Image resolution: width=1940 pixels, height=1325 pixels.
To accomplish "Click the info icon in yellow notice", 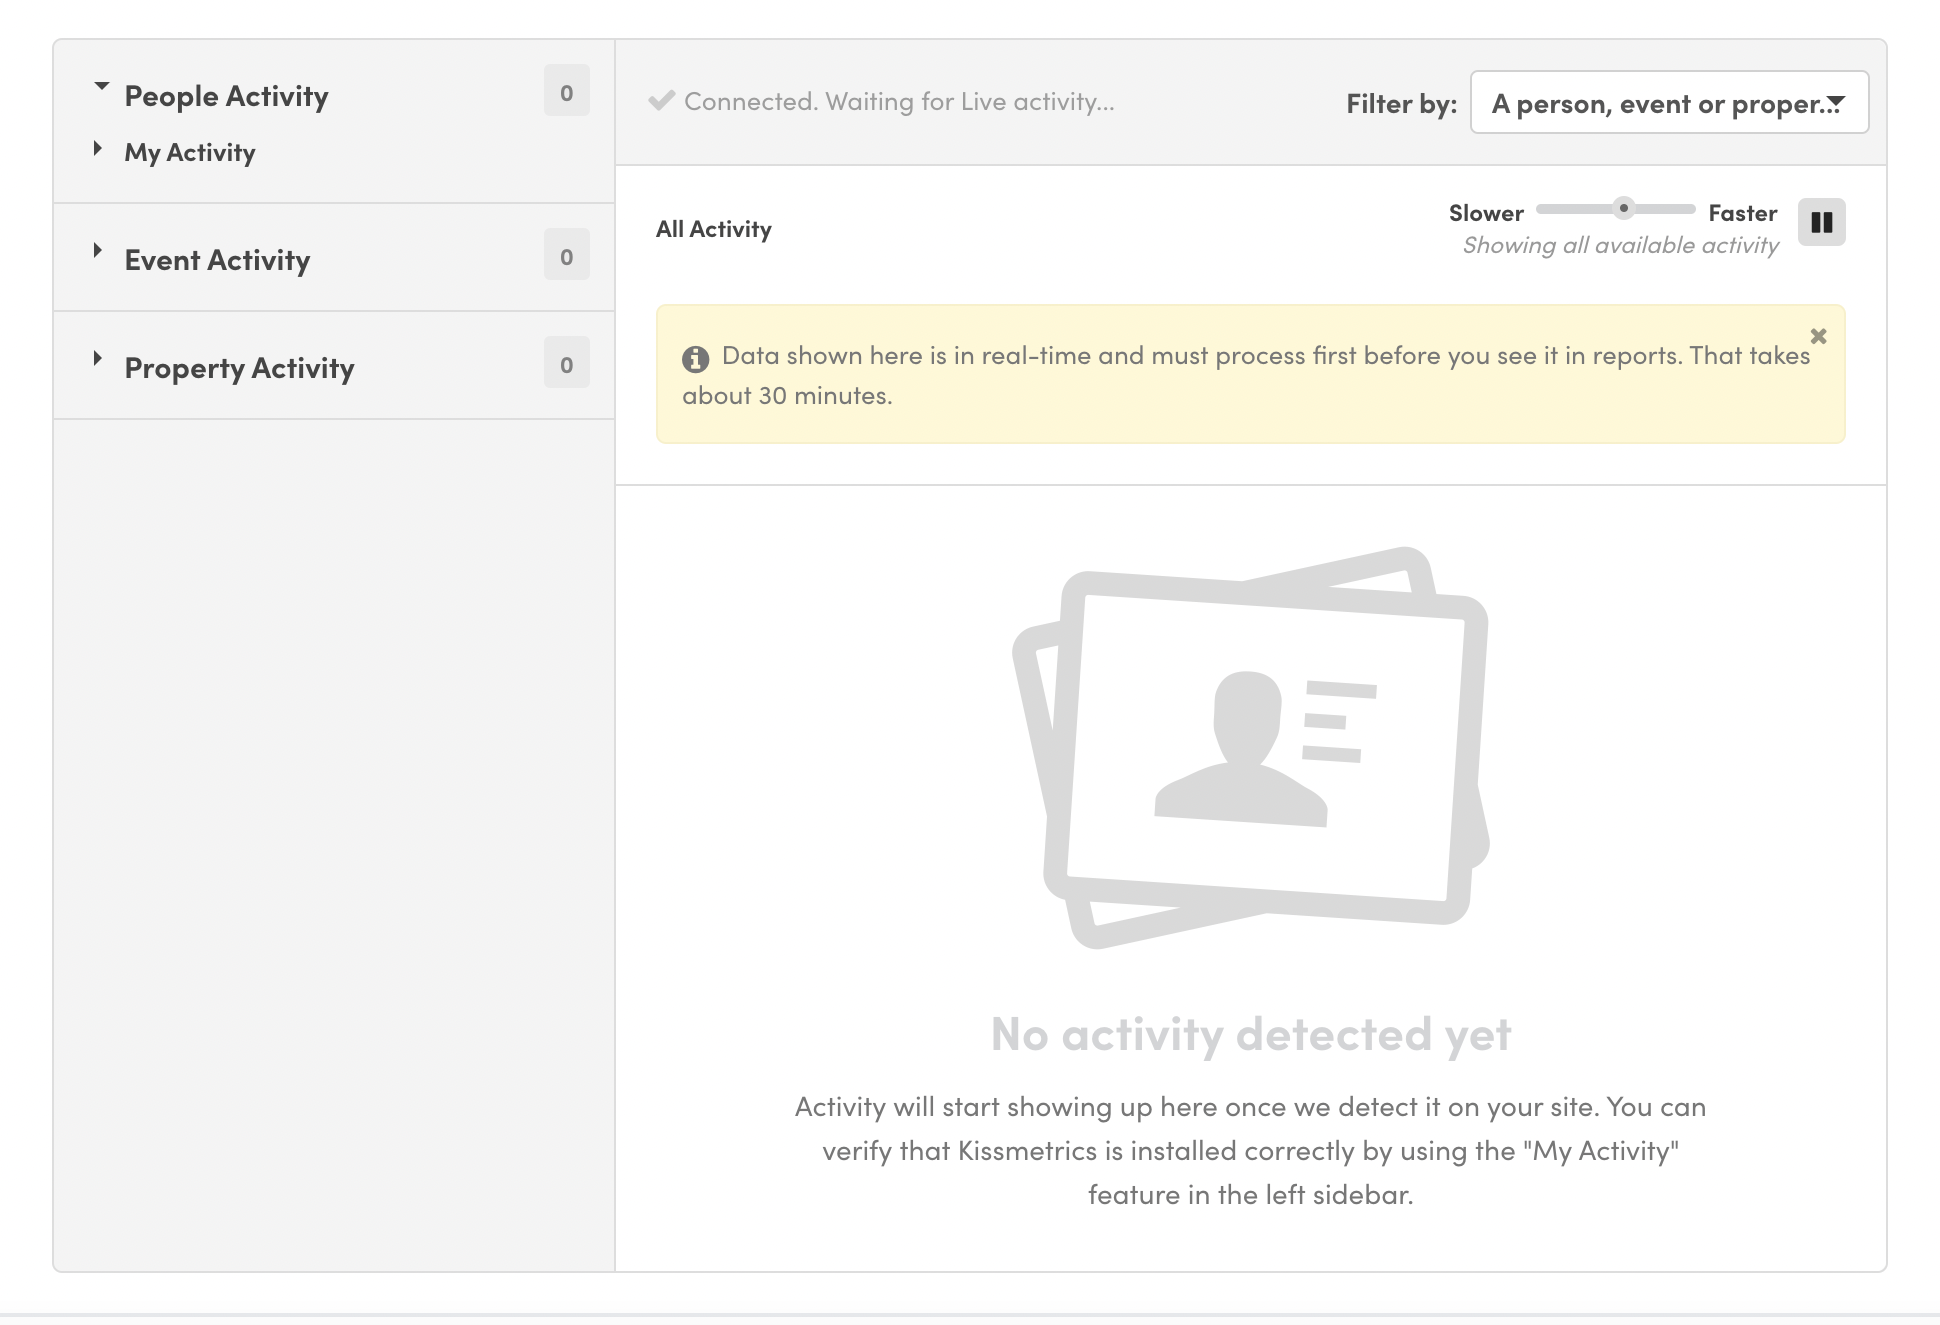I will [x=695, y=358].
